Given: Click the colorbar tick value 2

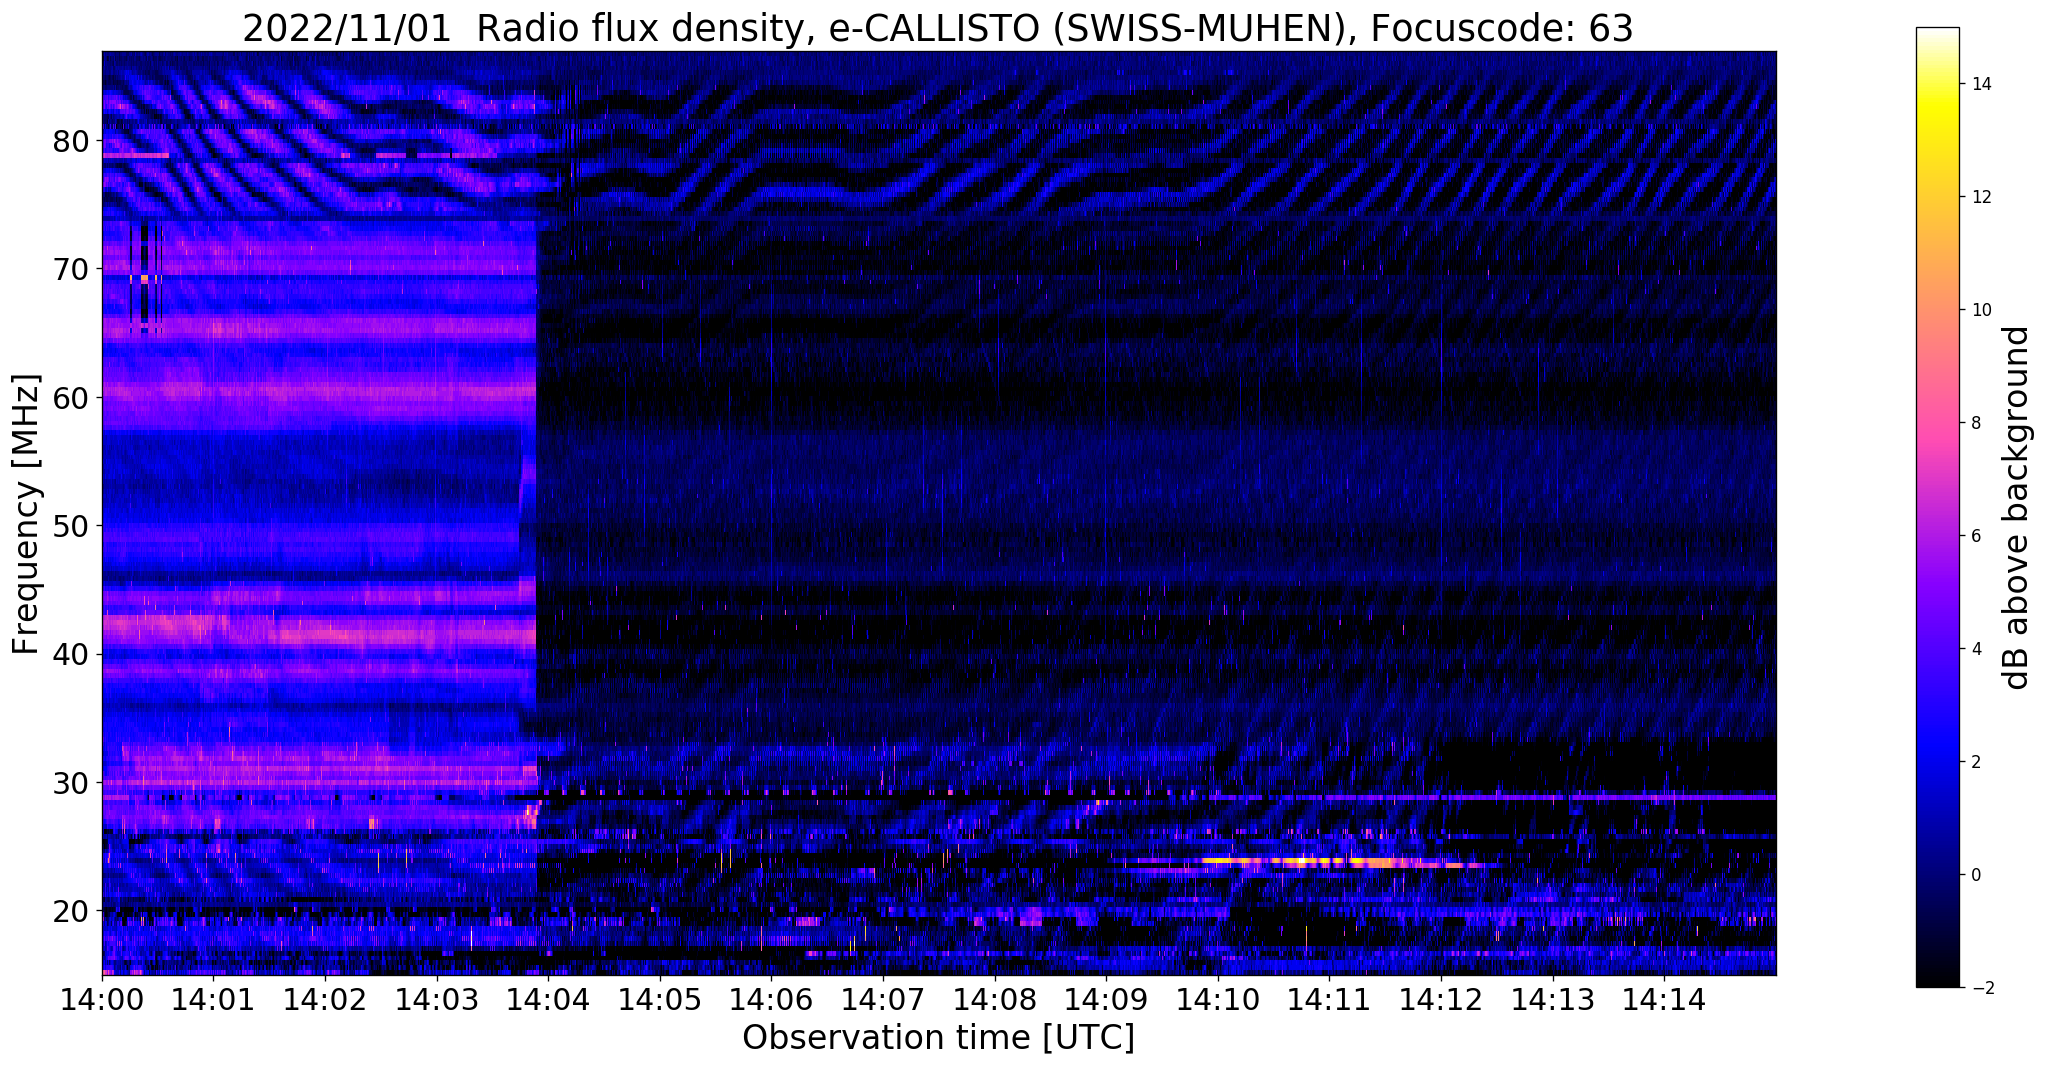Looking at the screenshot, I should pos(1974,762).
